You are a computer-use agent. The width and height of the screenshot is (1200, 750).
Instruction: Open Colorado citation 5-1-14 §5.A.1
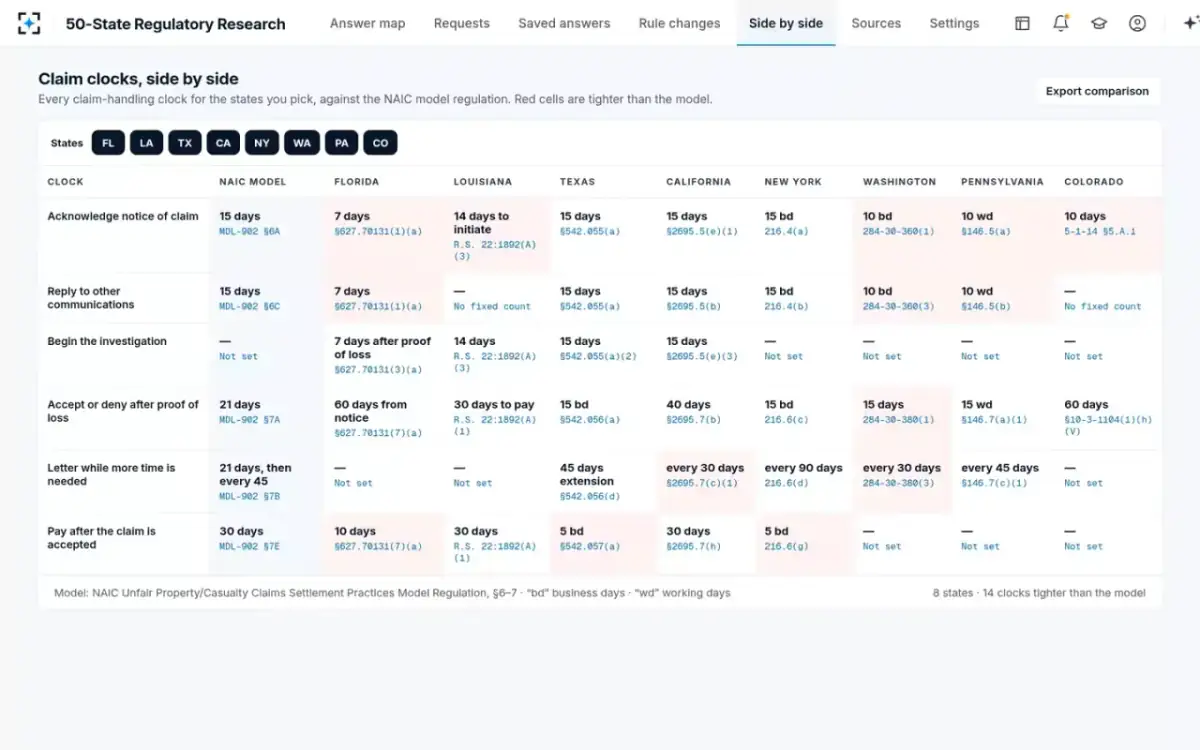(x=1100, y=231)
